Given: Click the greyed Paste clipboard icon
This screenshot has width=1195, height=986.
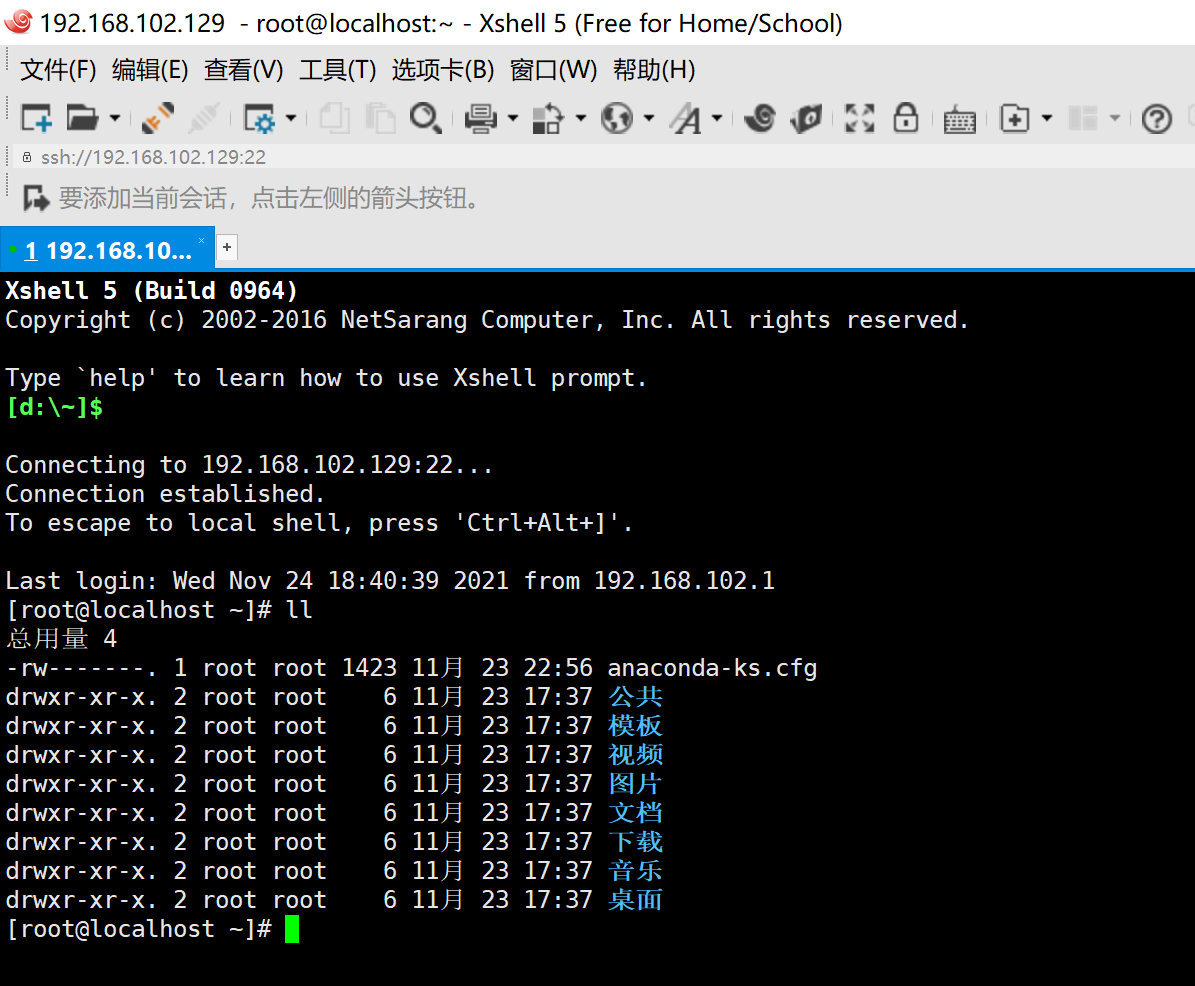Looking at the screenshot, I should pos(380,119).
